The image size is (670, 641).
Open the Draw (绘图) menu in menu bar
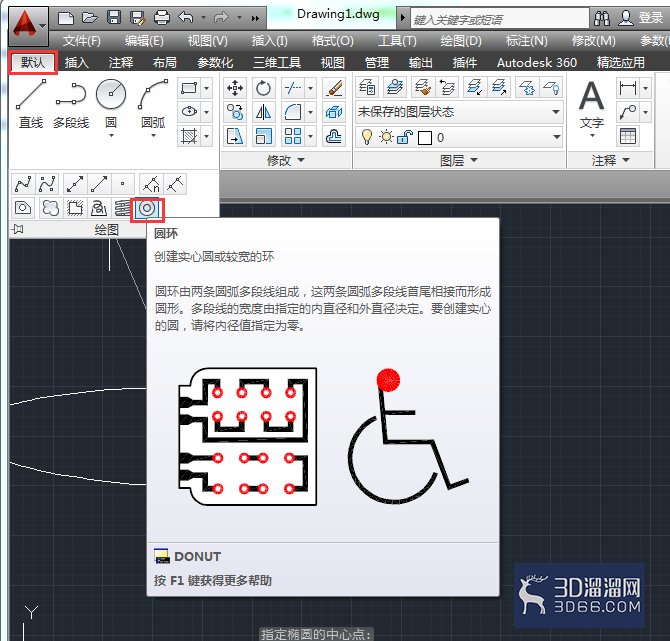point(461,41)
